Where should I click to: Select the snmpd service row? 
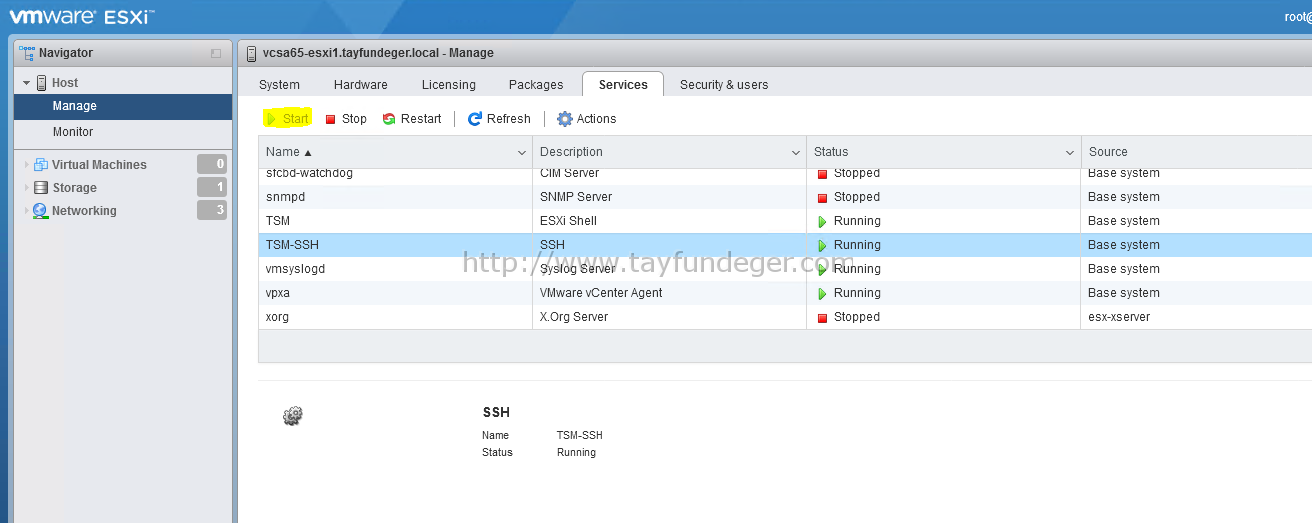pos(785,197)
